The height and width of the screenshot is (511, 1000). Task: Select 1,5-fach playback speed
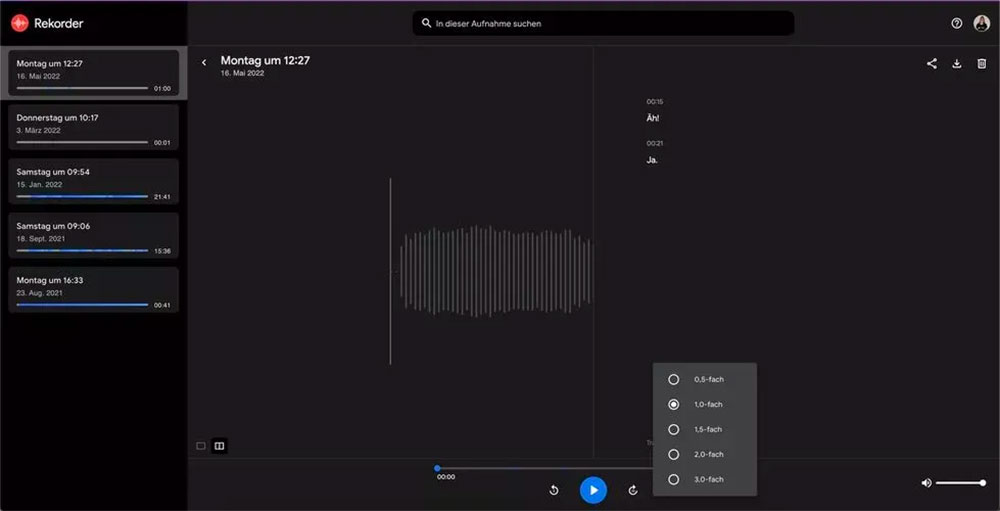click(x=705, y=429)
